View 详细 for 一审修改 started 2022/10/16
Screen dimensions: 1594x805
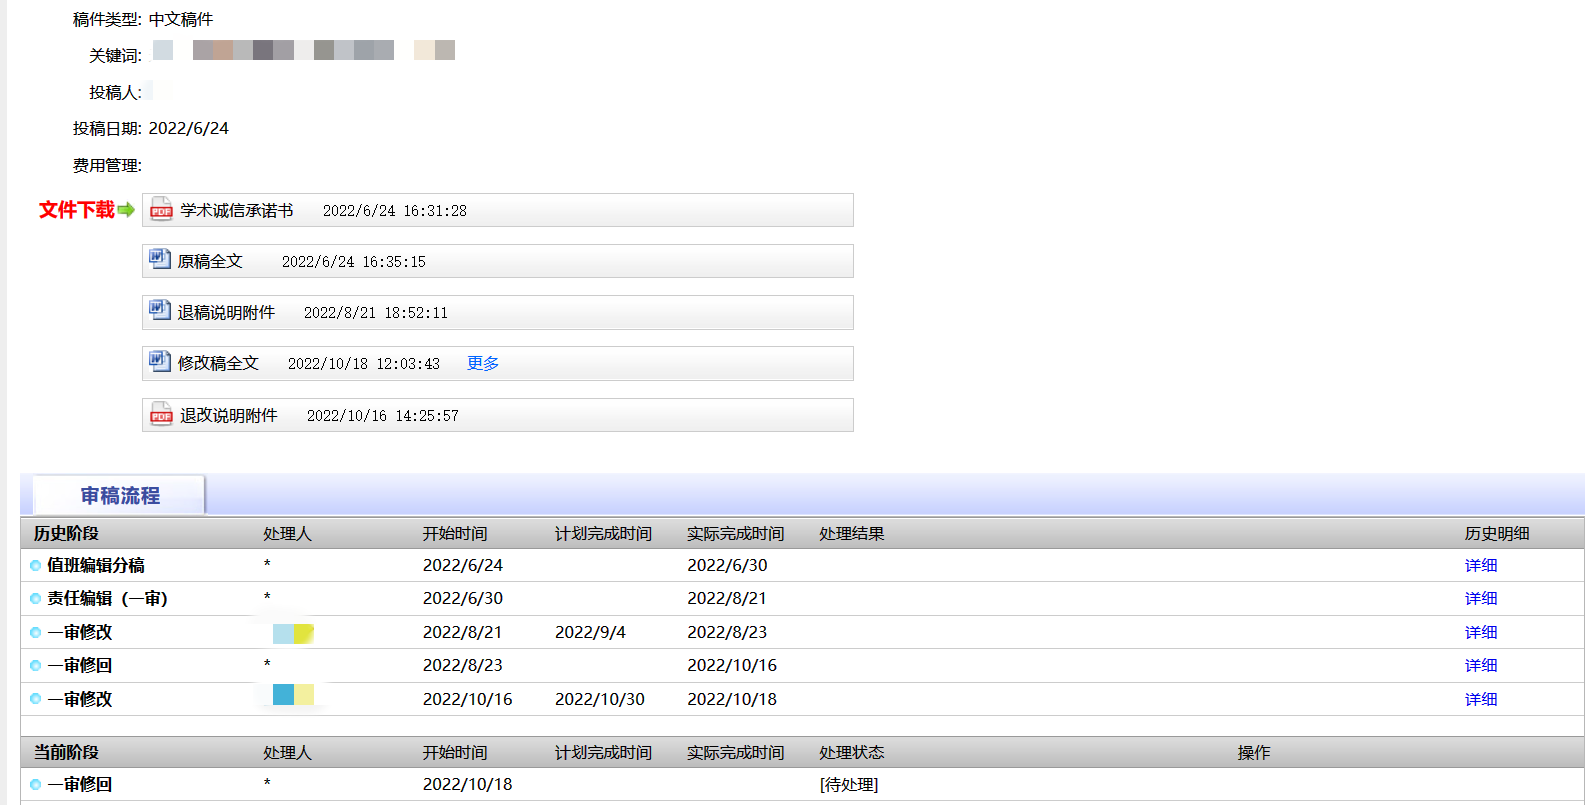[x=1480, y=700]
